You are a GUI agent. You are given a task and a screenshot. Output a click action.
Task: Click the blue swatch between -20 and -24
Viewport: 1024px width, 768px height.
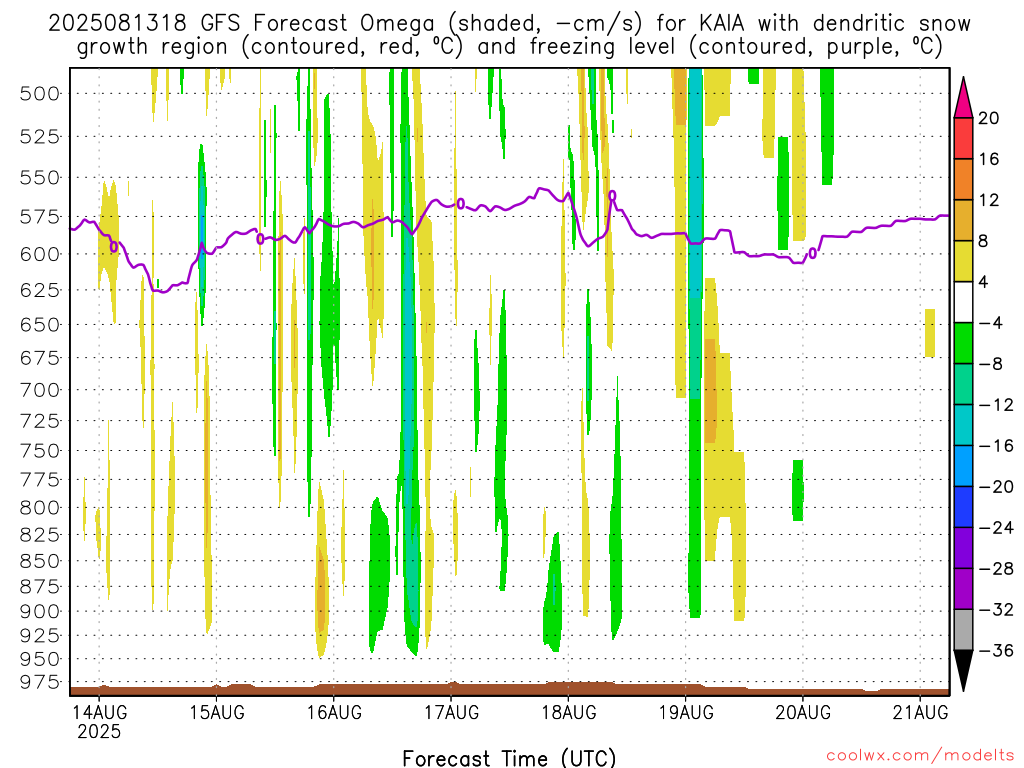pos(963,507)
